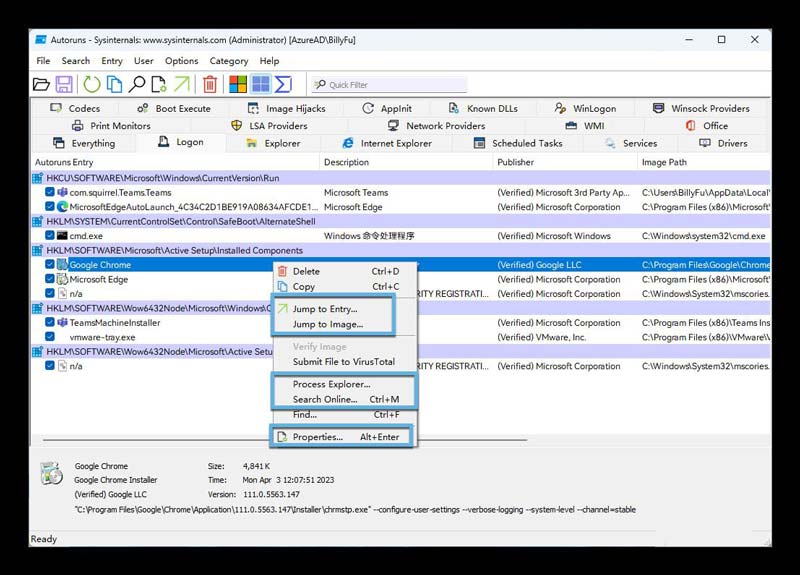Viewport: 800px width, 575px height.
Task: Click the installer icon beside Microsoft Edge entry
Action: (62, 279)
